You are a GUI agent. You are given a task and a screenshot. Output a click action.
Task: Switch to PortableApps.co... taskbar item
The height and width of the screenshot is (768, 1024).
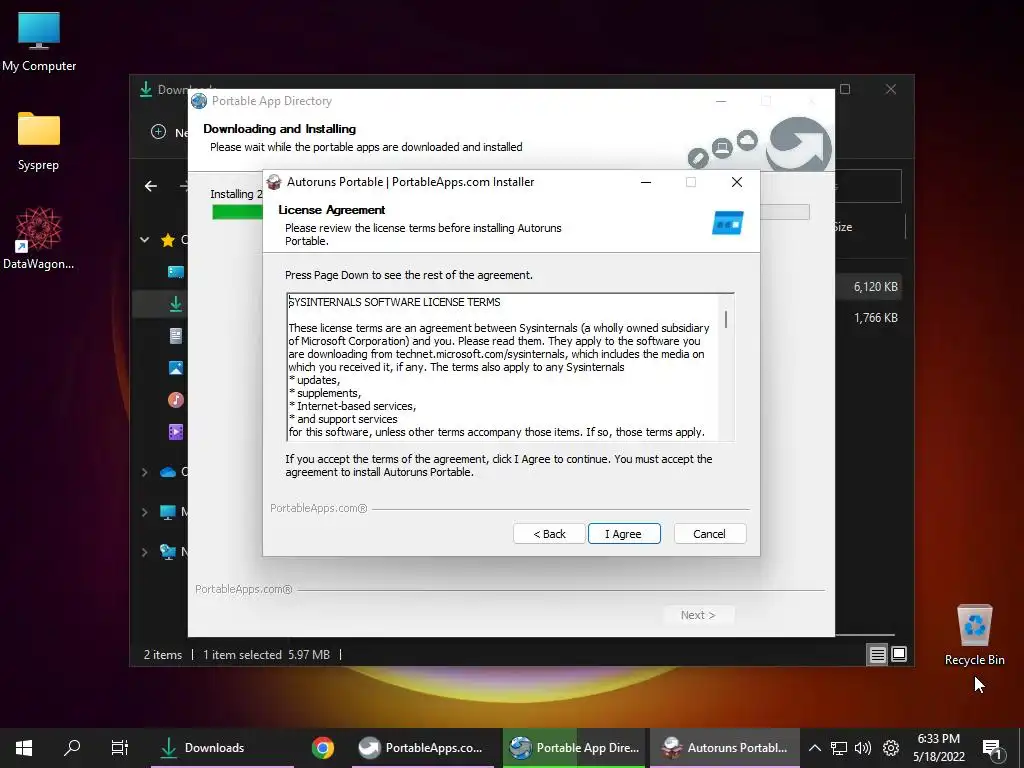coord(423,748)
